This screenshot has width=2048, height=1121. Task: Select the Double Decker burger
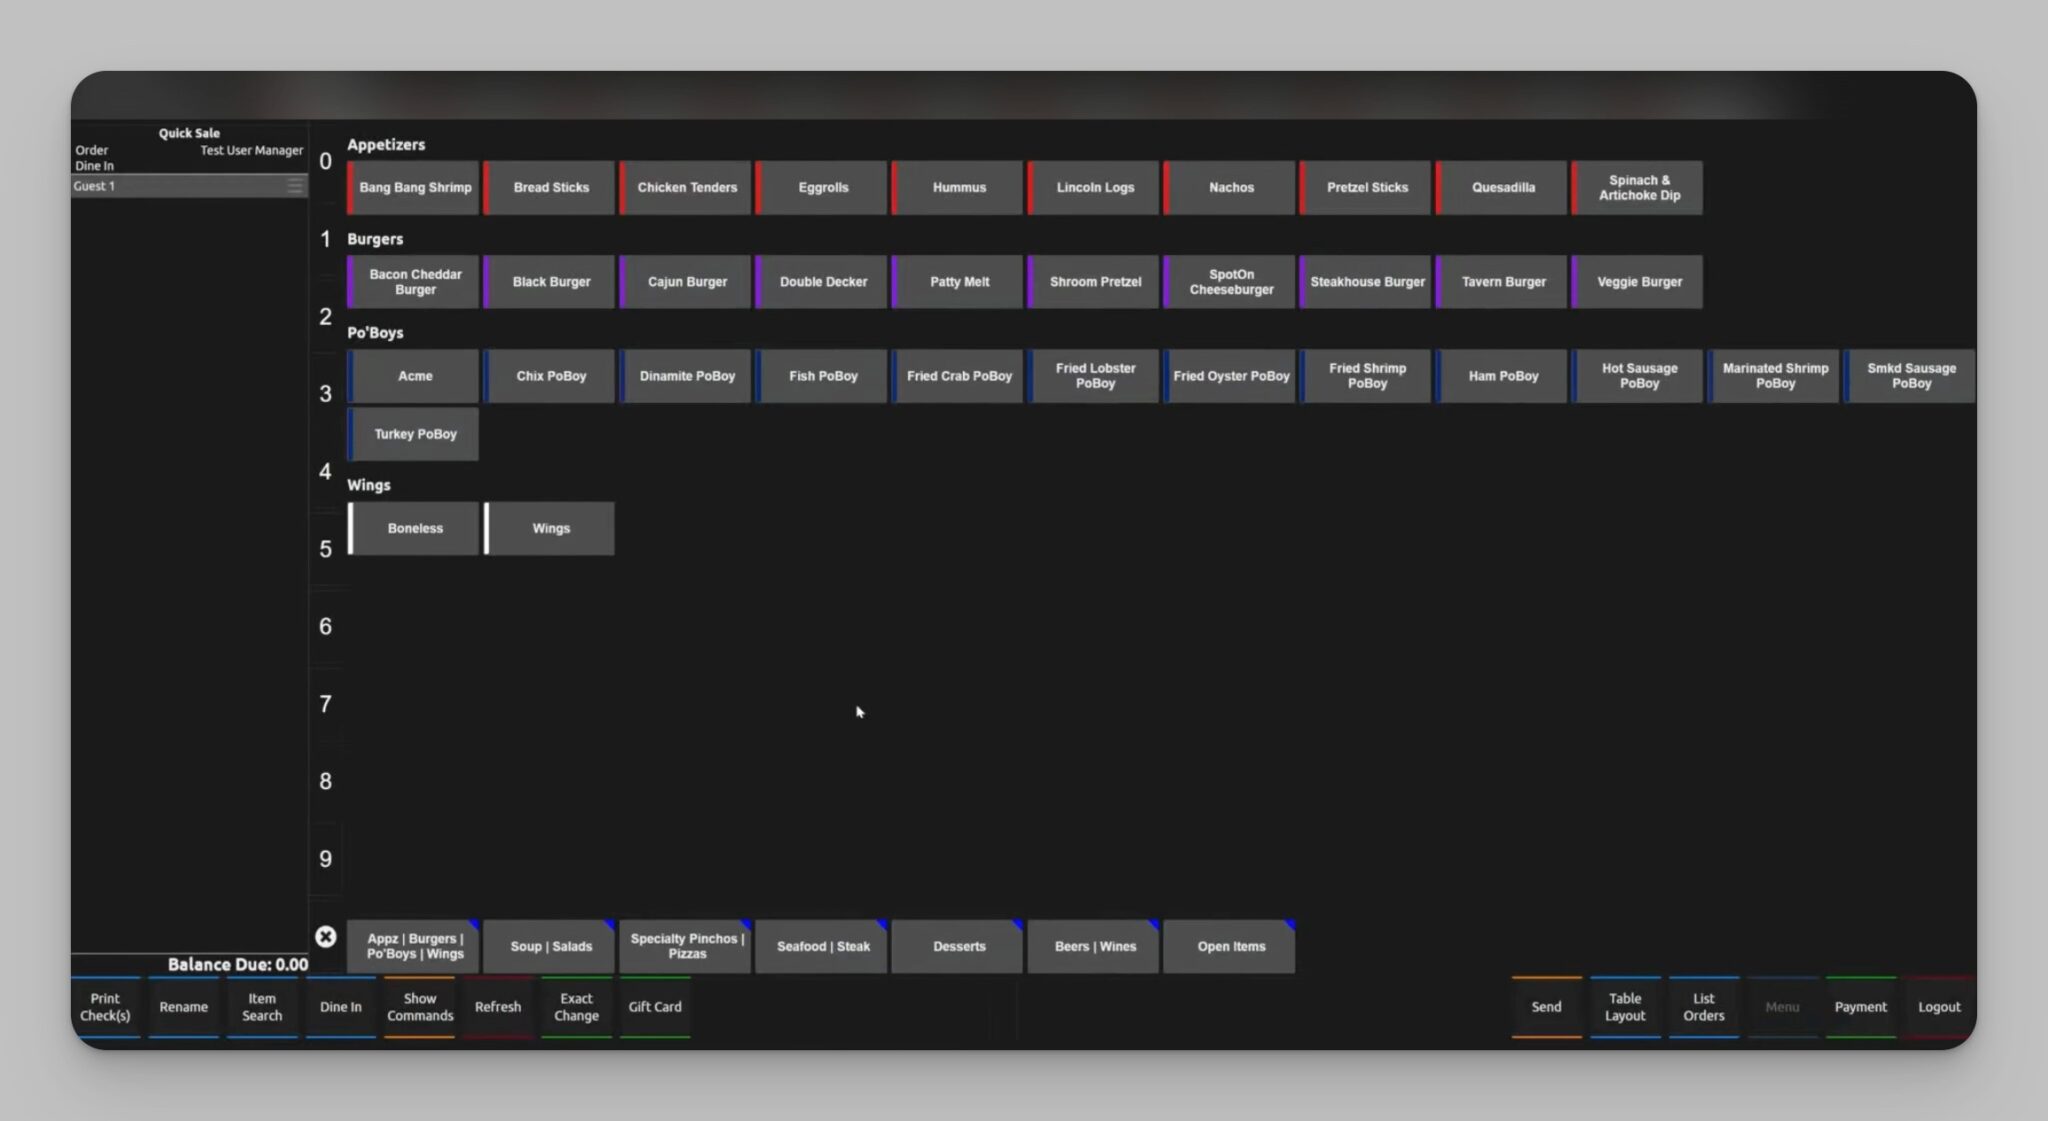(x=821, y=282)
